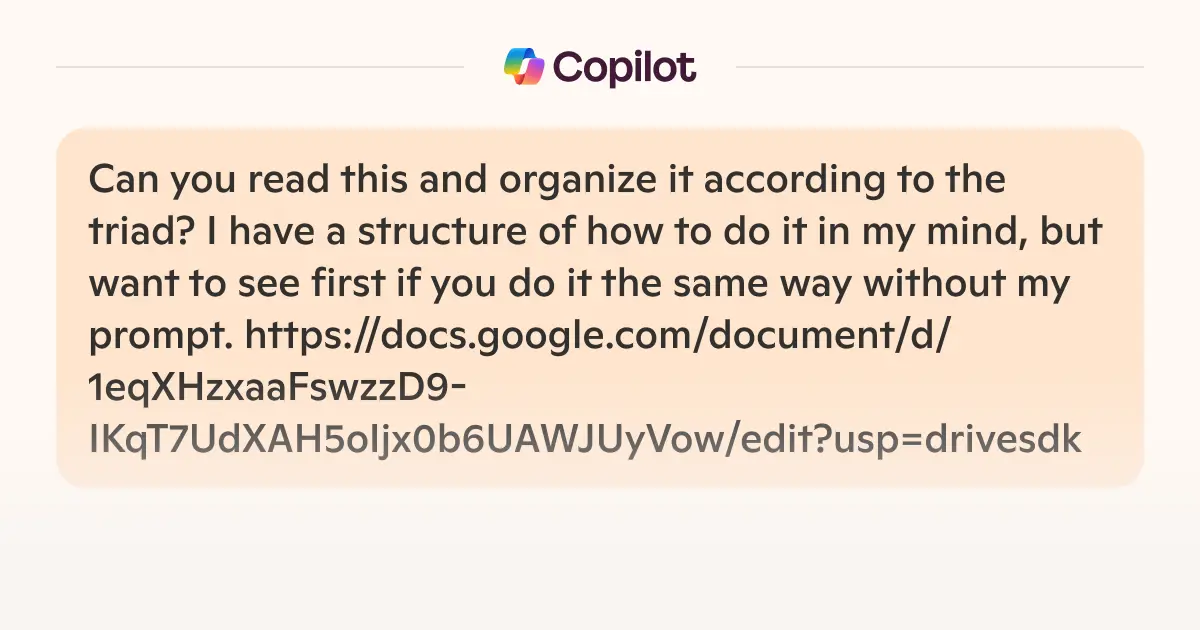This screenshot has width=1200, height=630.
Task: Click the divider line right of Copilot title
Action: [x=940, y=68]
